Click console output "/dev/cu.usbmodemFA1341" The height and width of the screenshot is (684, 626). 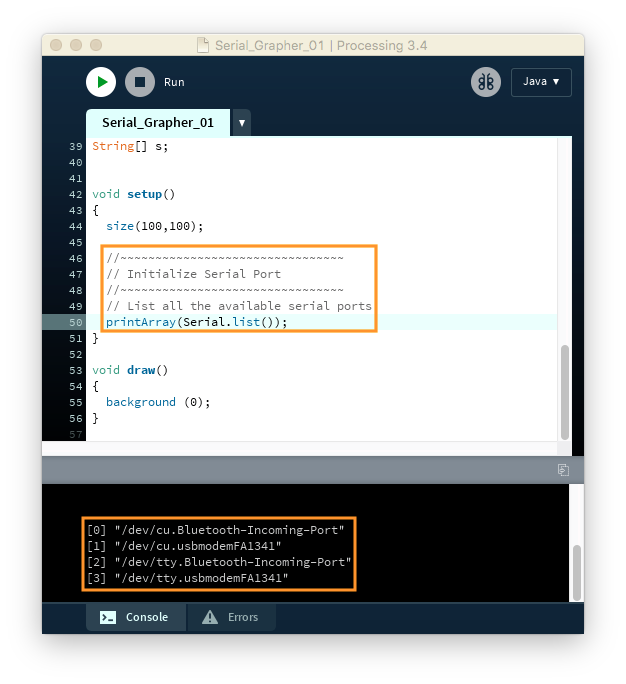pyautogui.click(x=198, y=546)
